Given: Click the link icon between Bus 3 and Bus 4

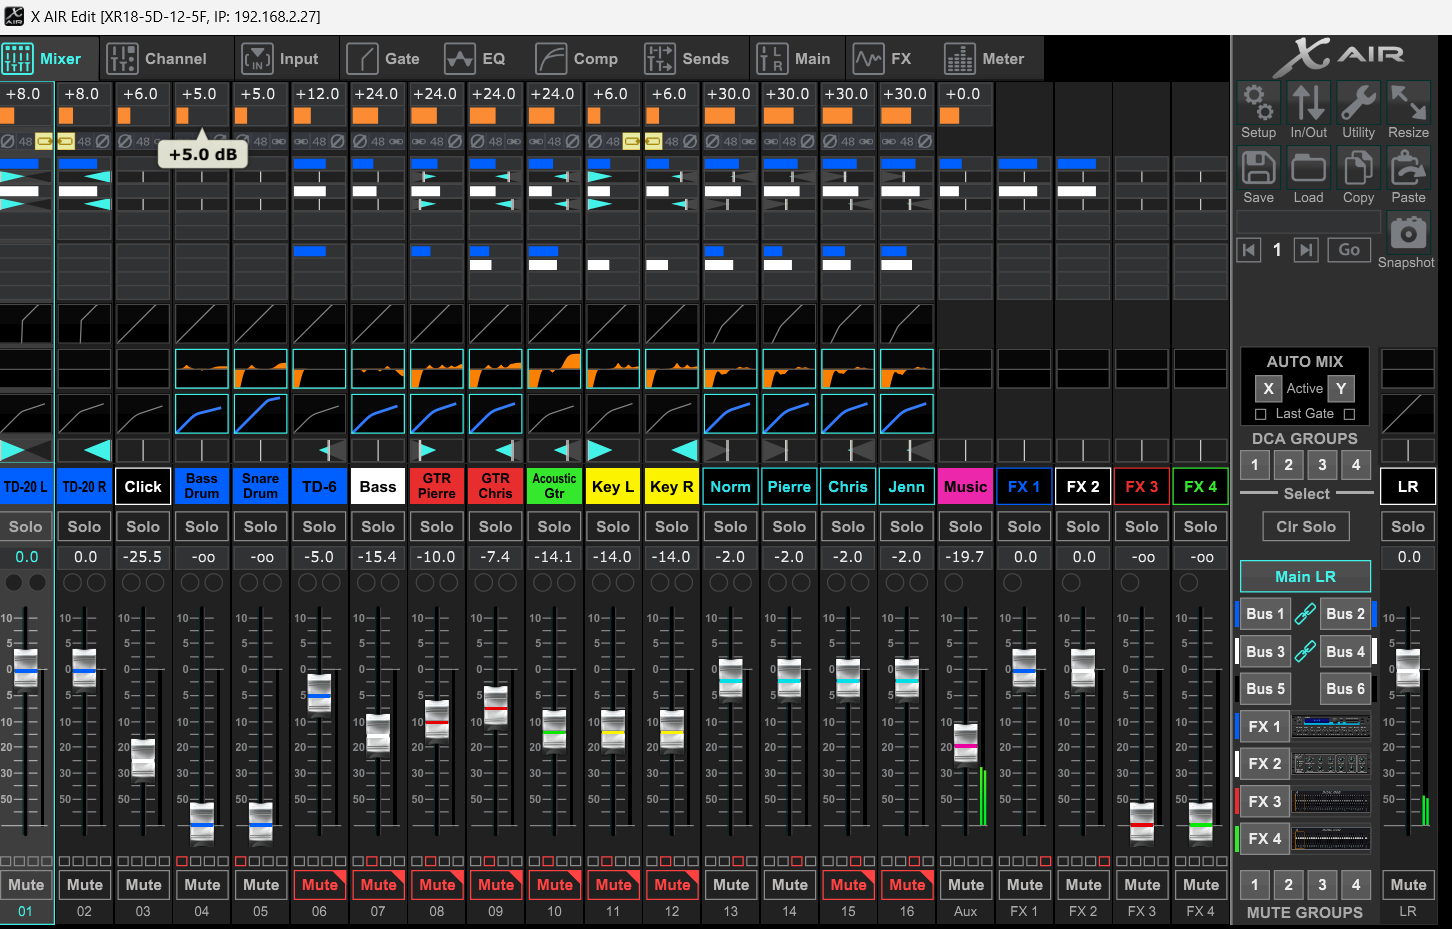Looking at the screenshot, I should [x=1305, y=652].
